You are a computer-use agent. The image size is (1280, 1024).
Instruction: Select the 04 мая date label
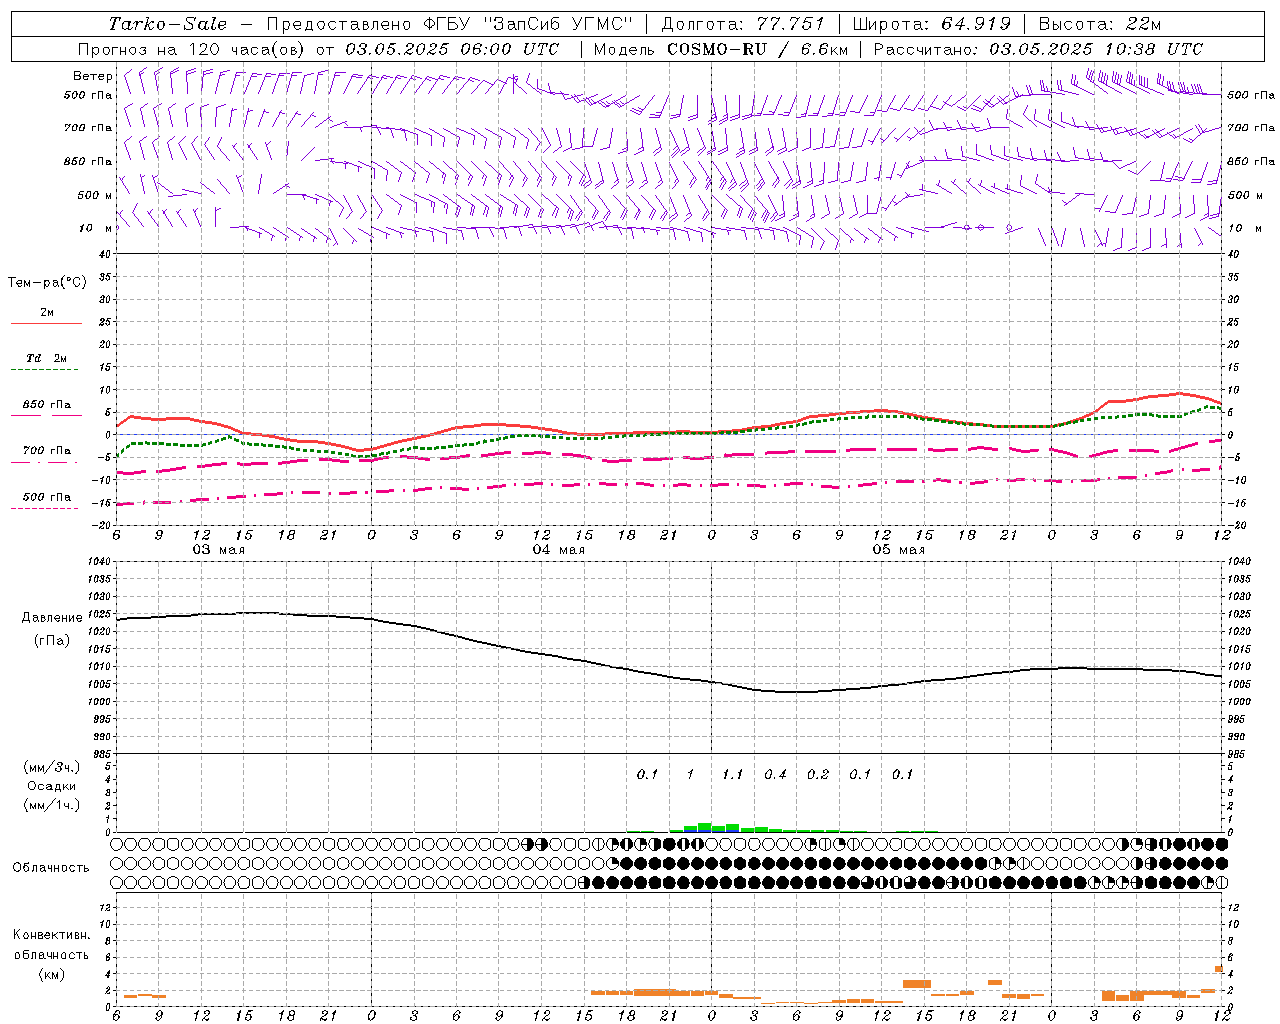point(558,550)
